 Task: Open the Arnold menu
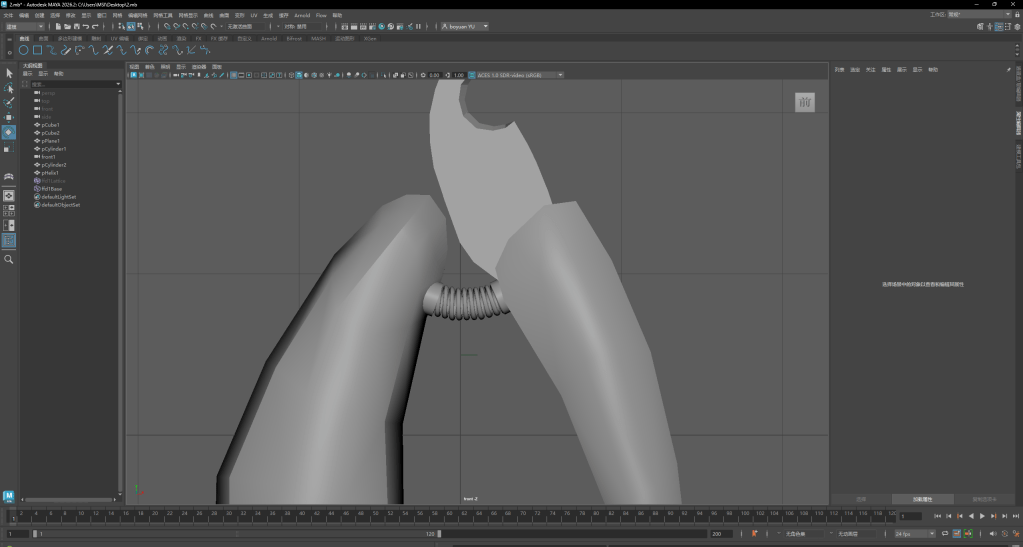click(x=303, y=16)
